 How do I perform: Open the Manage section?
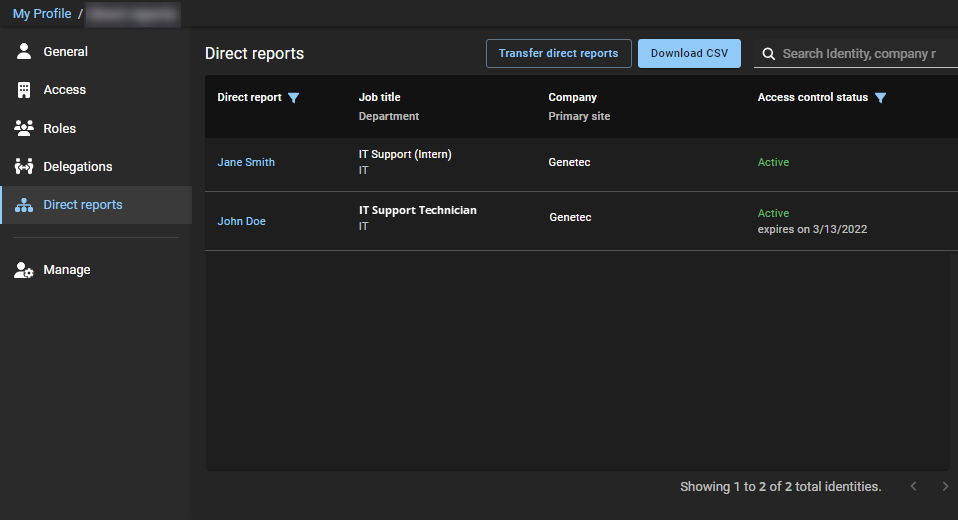pyautogui.click(x=97, y=269)
